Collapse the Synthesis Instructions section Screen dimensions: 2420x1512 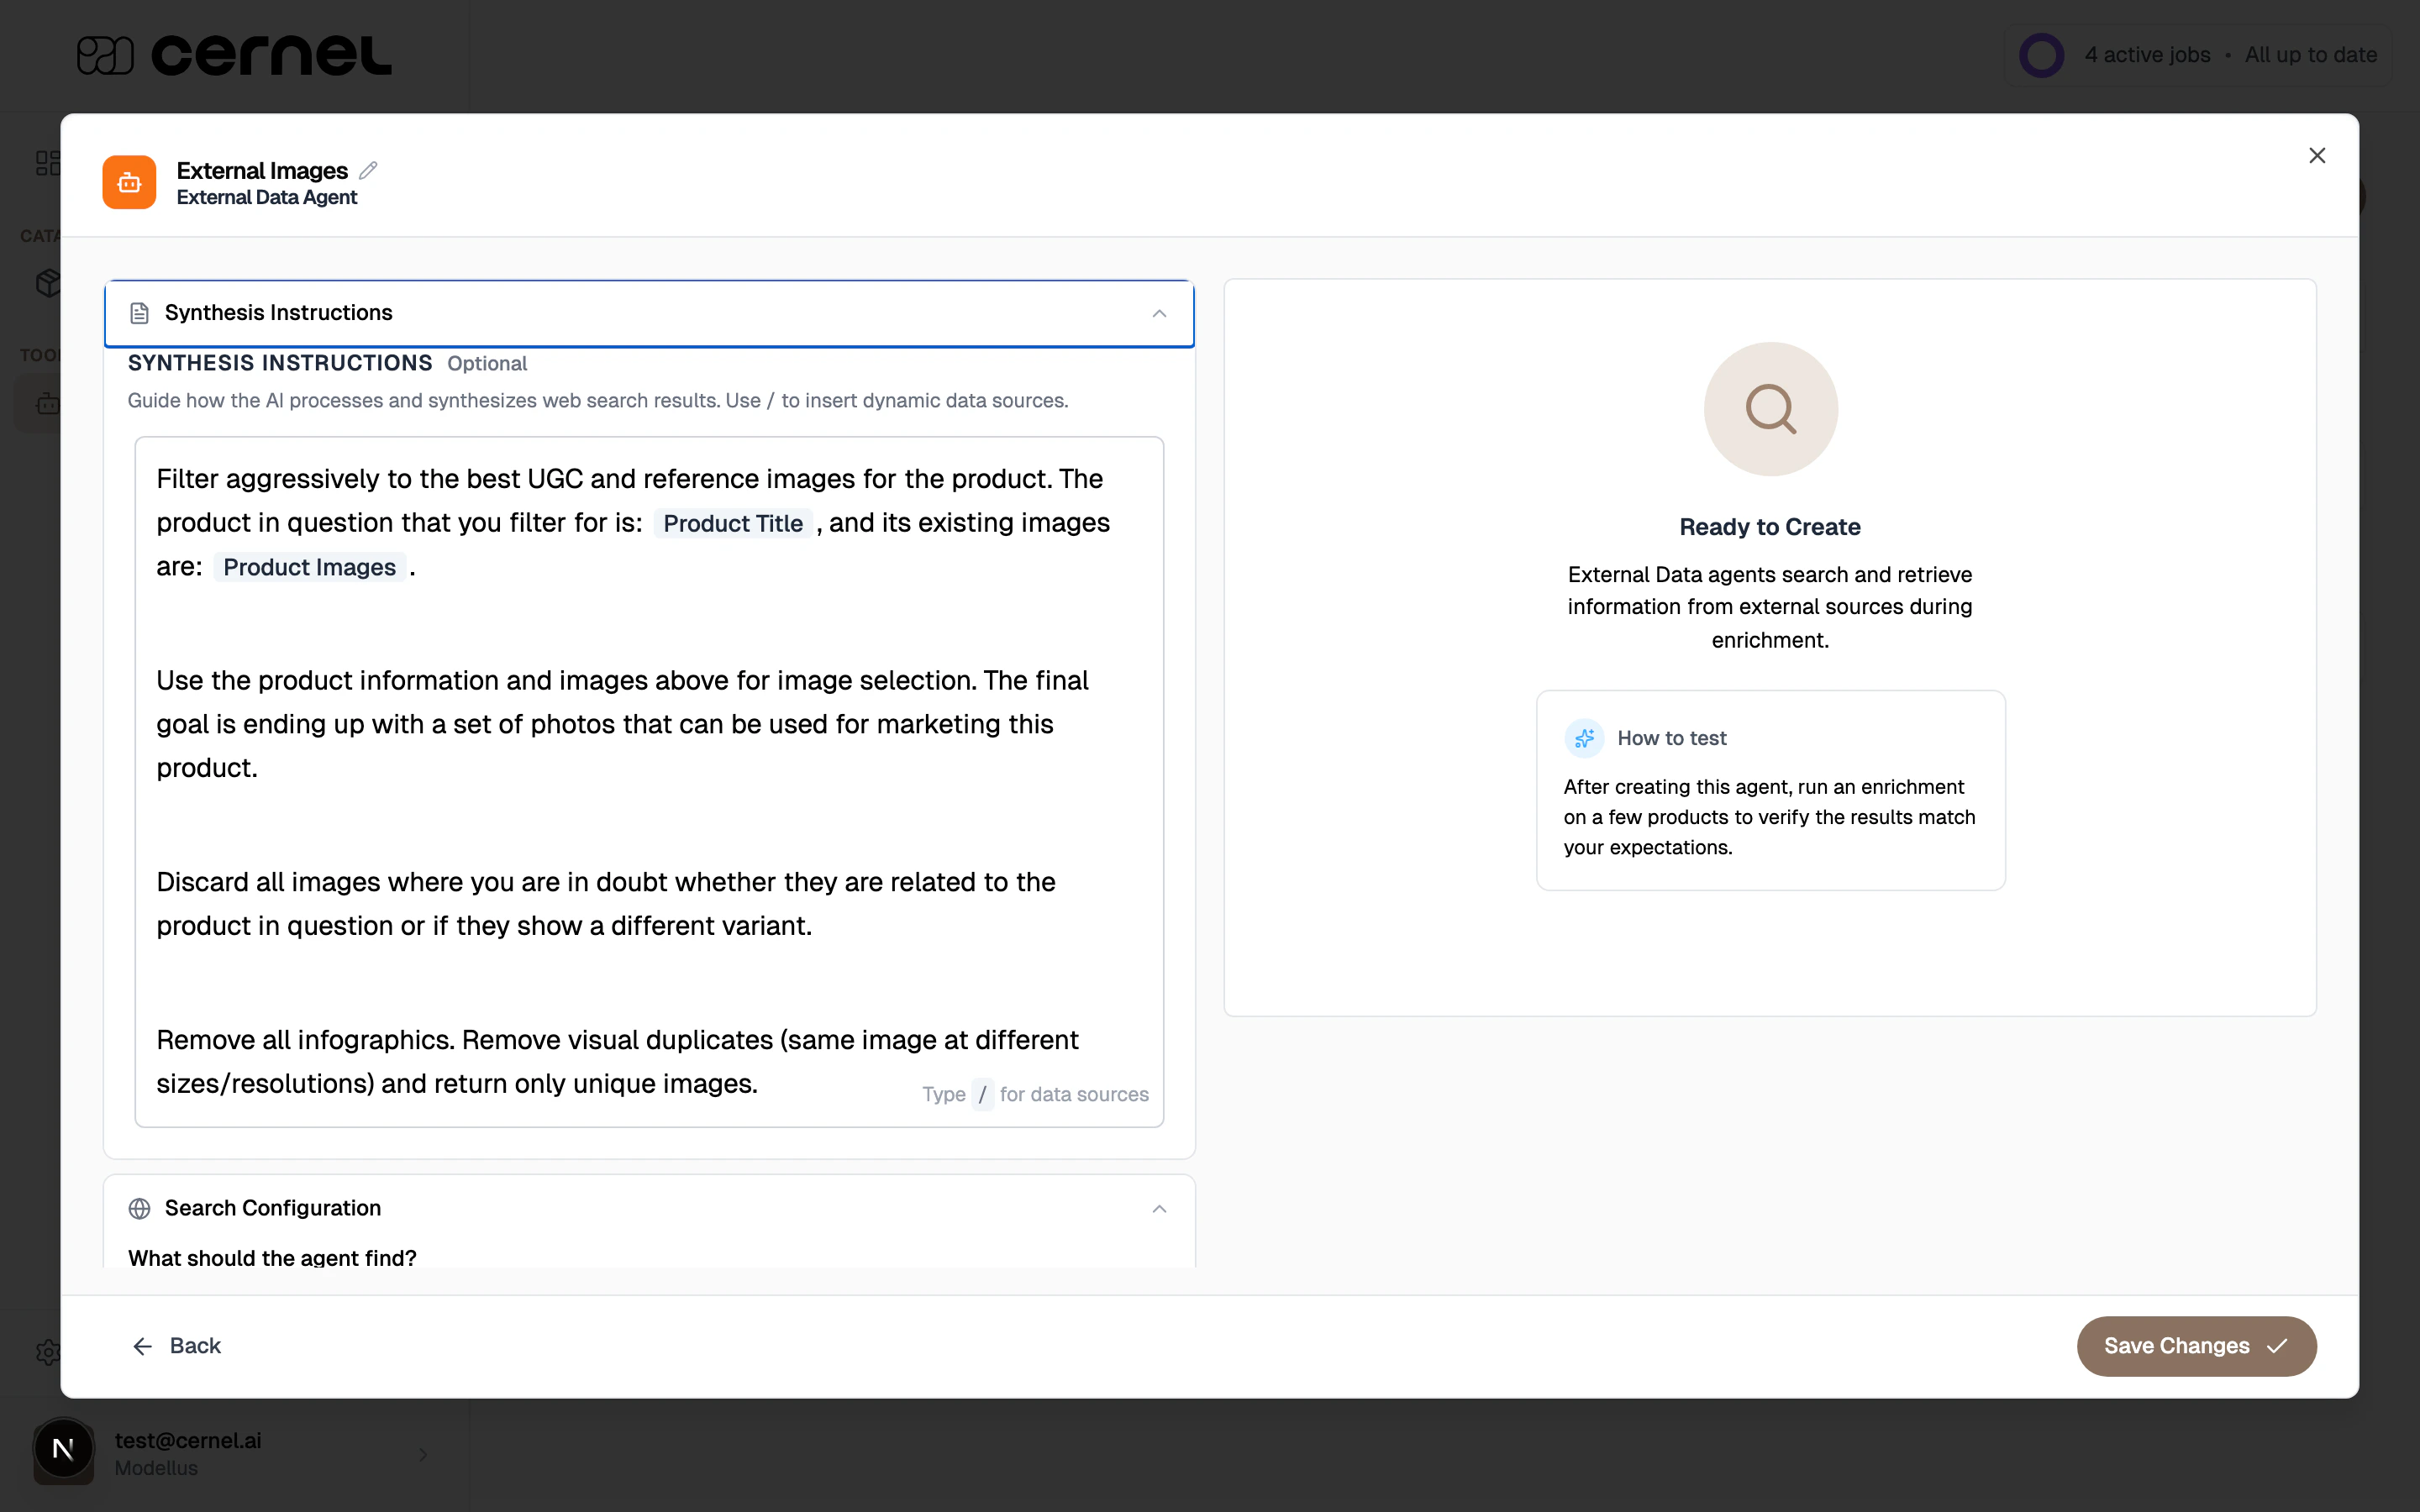point(1159,313)
